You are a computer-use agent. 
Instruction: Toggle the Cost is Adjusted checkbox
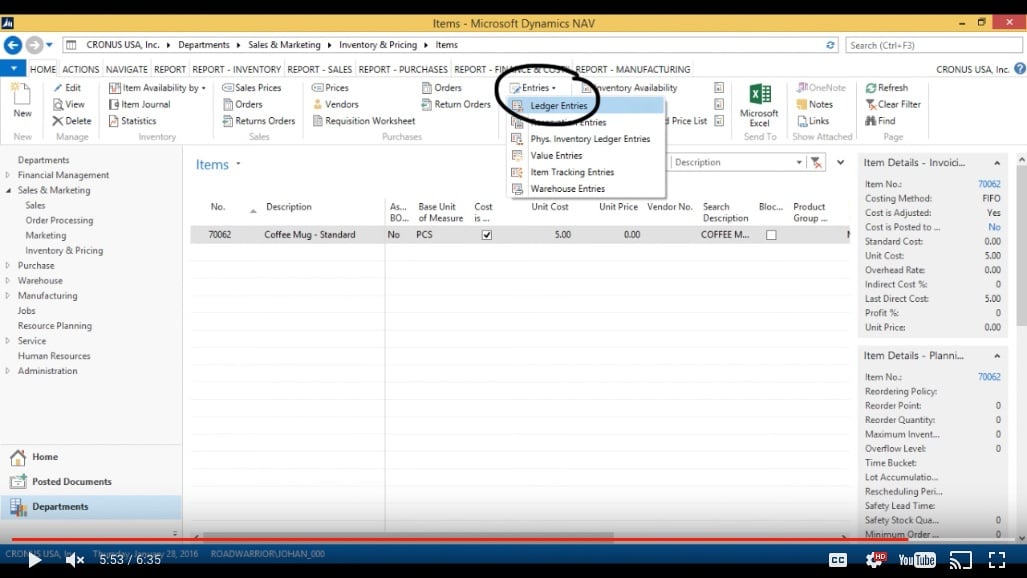pos(487,235)
